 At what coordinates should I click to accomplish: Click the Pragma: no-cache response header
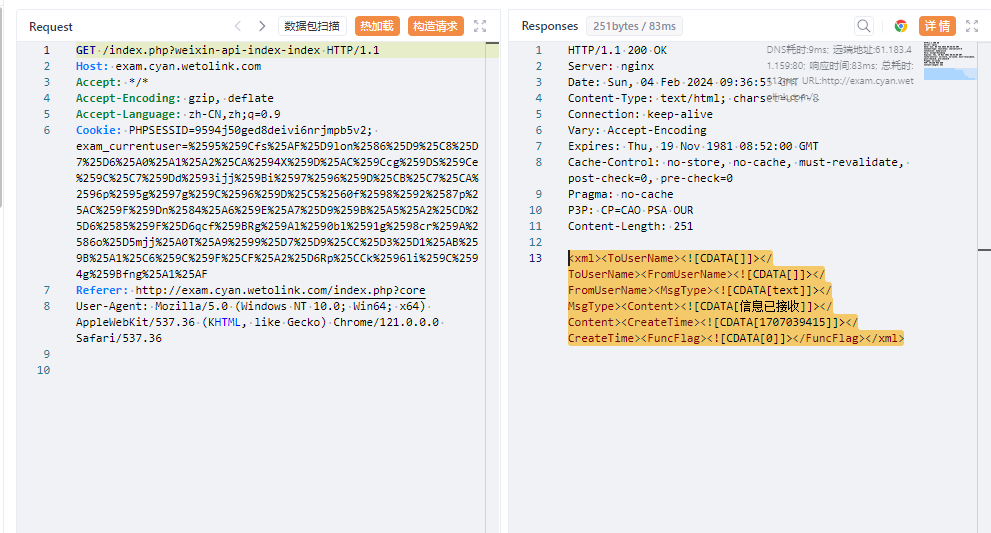[x=620, y=194]
